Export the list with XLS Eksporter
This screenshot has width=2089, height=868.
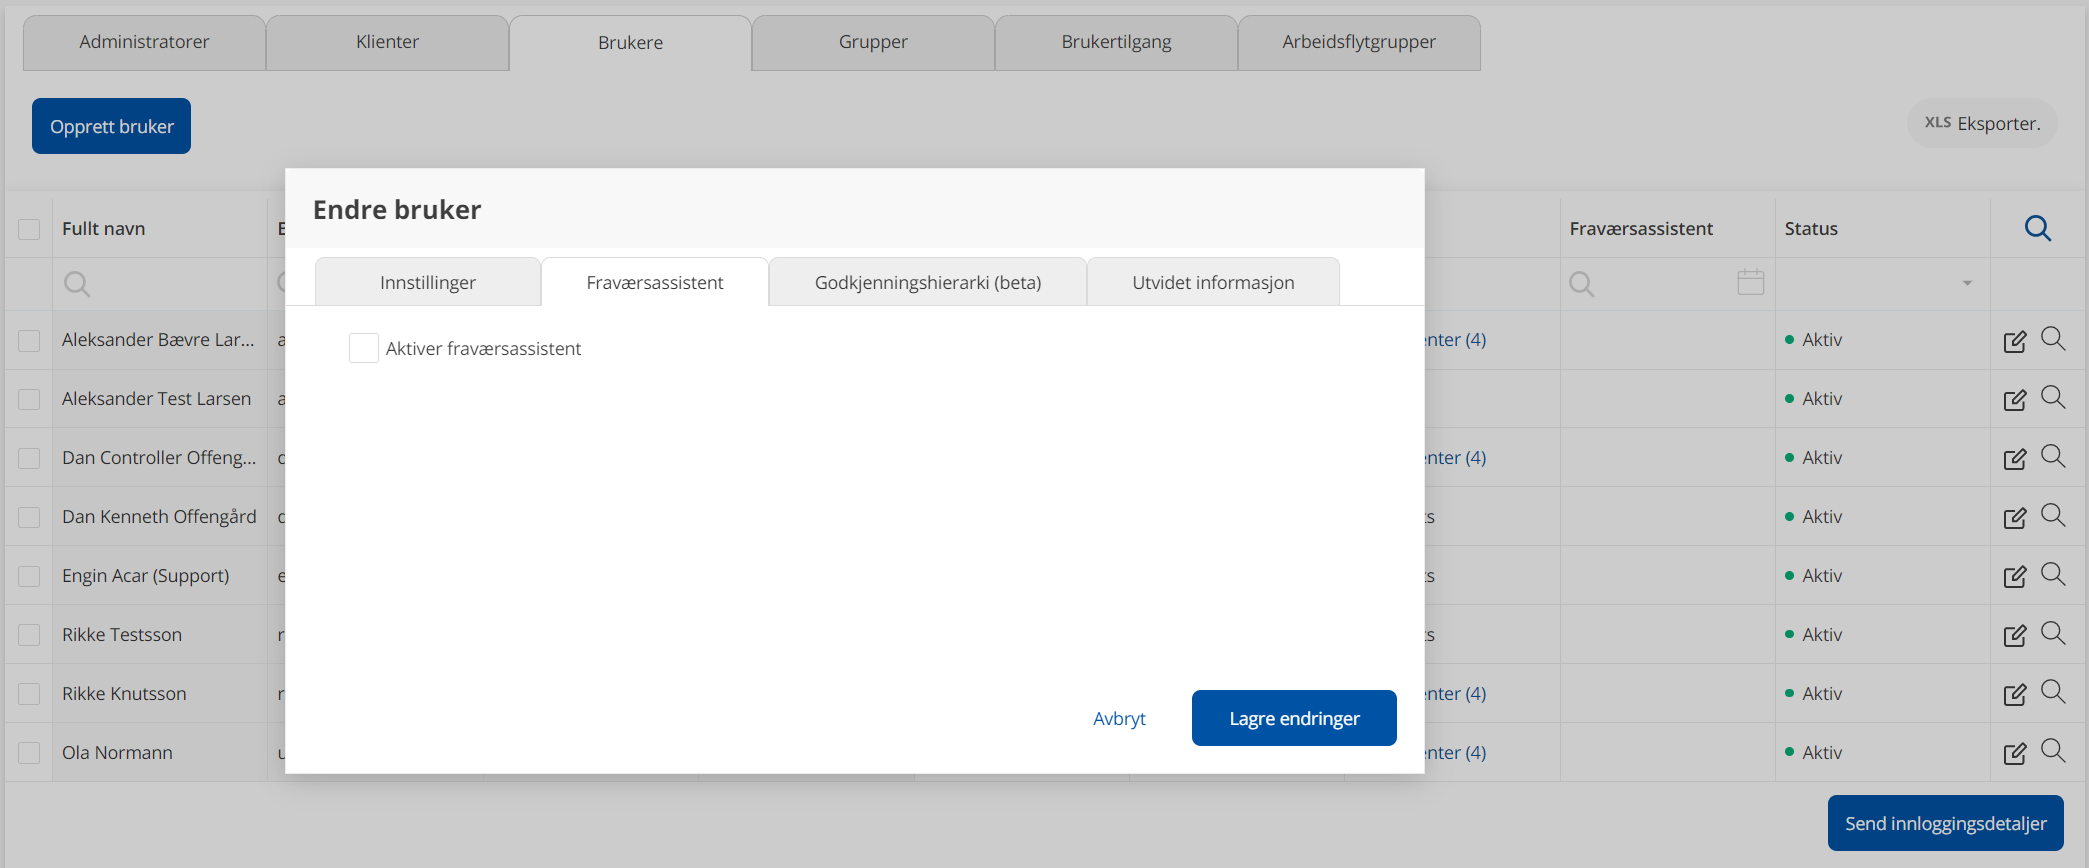coord(1981,124)
